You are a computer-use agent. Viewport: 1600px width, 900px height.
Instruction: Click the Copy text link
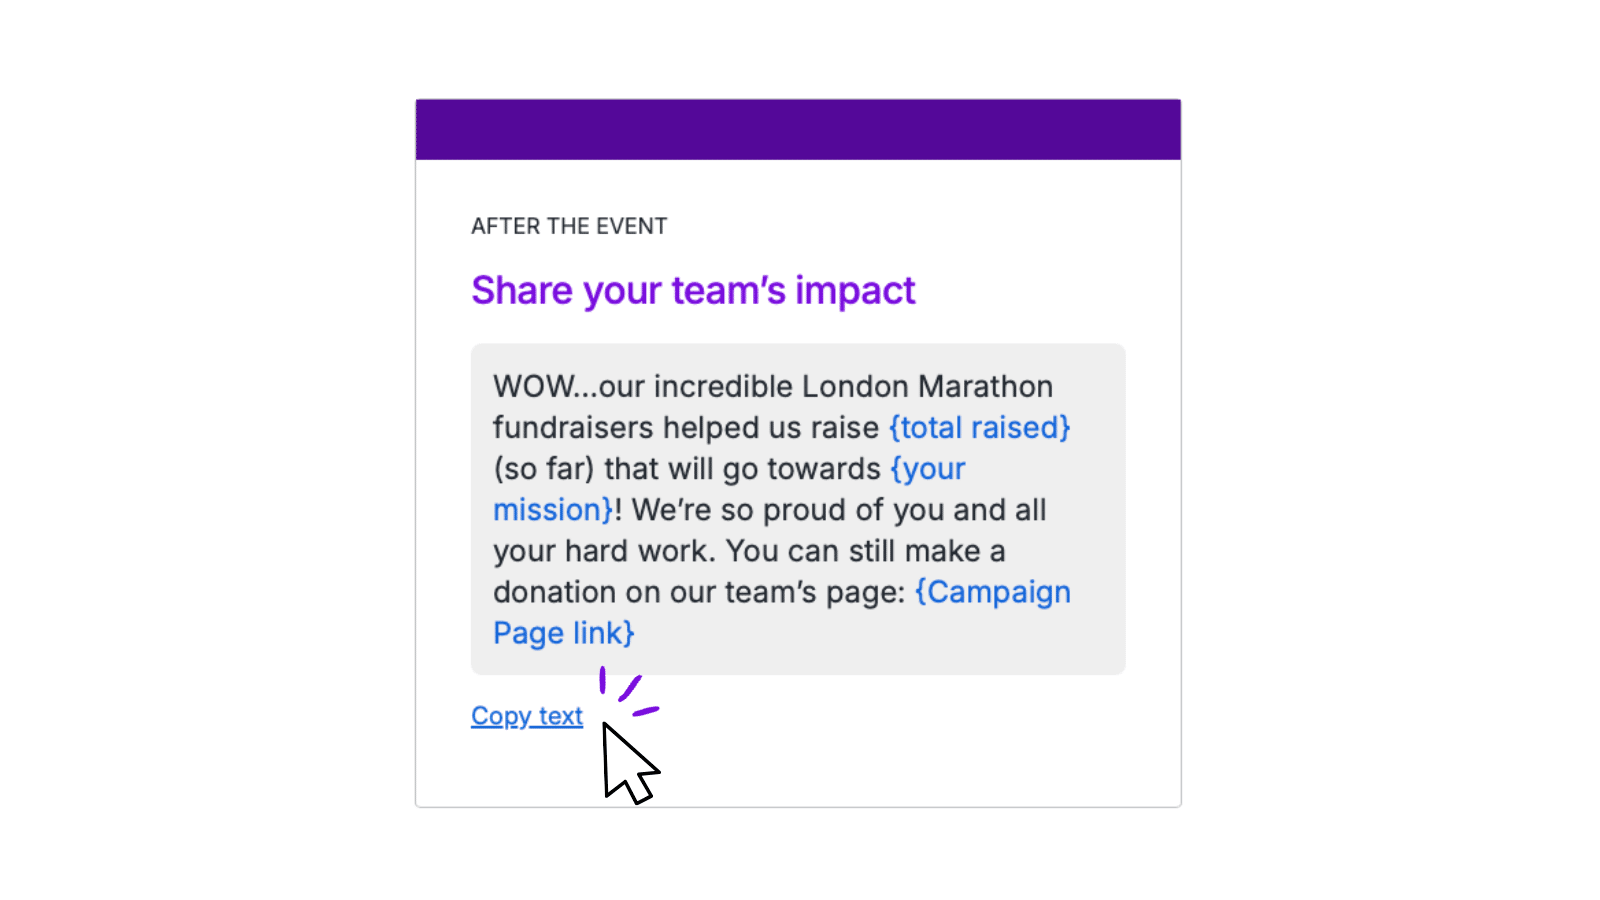[x=527, y=716]
